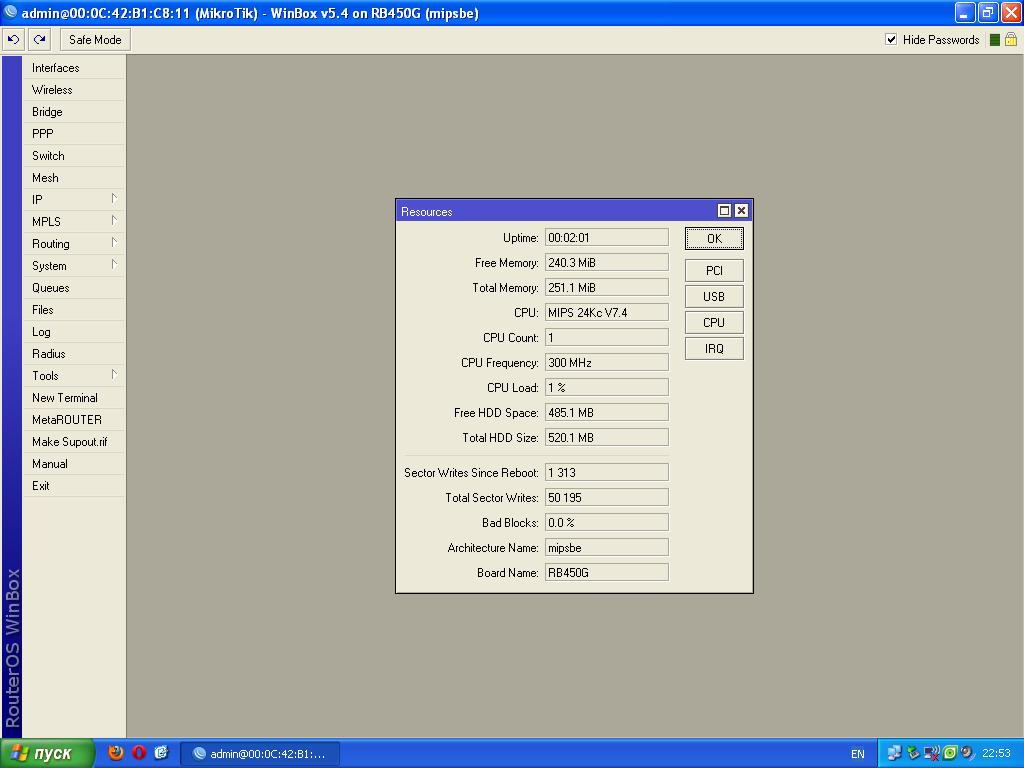Click the system clock 22:53
The height and width of the screenshot is (768, 1024).
(996, 753)
